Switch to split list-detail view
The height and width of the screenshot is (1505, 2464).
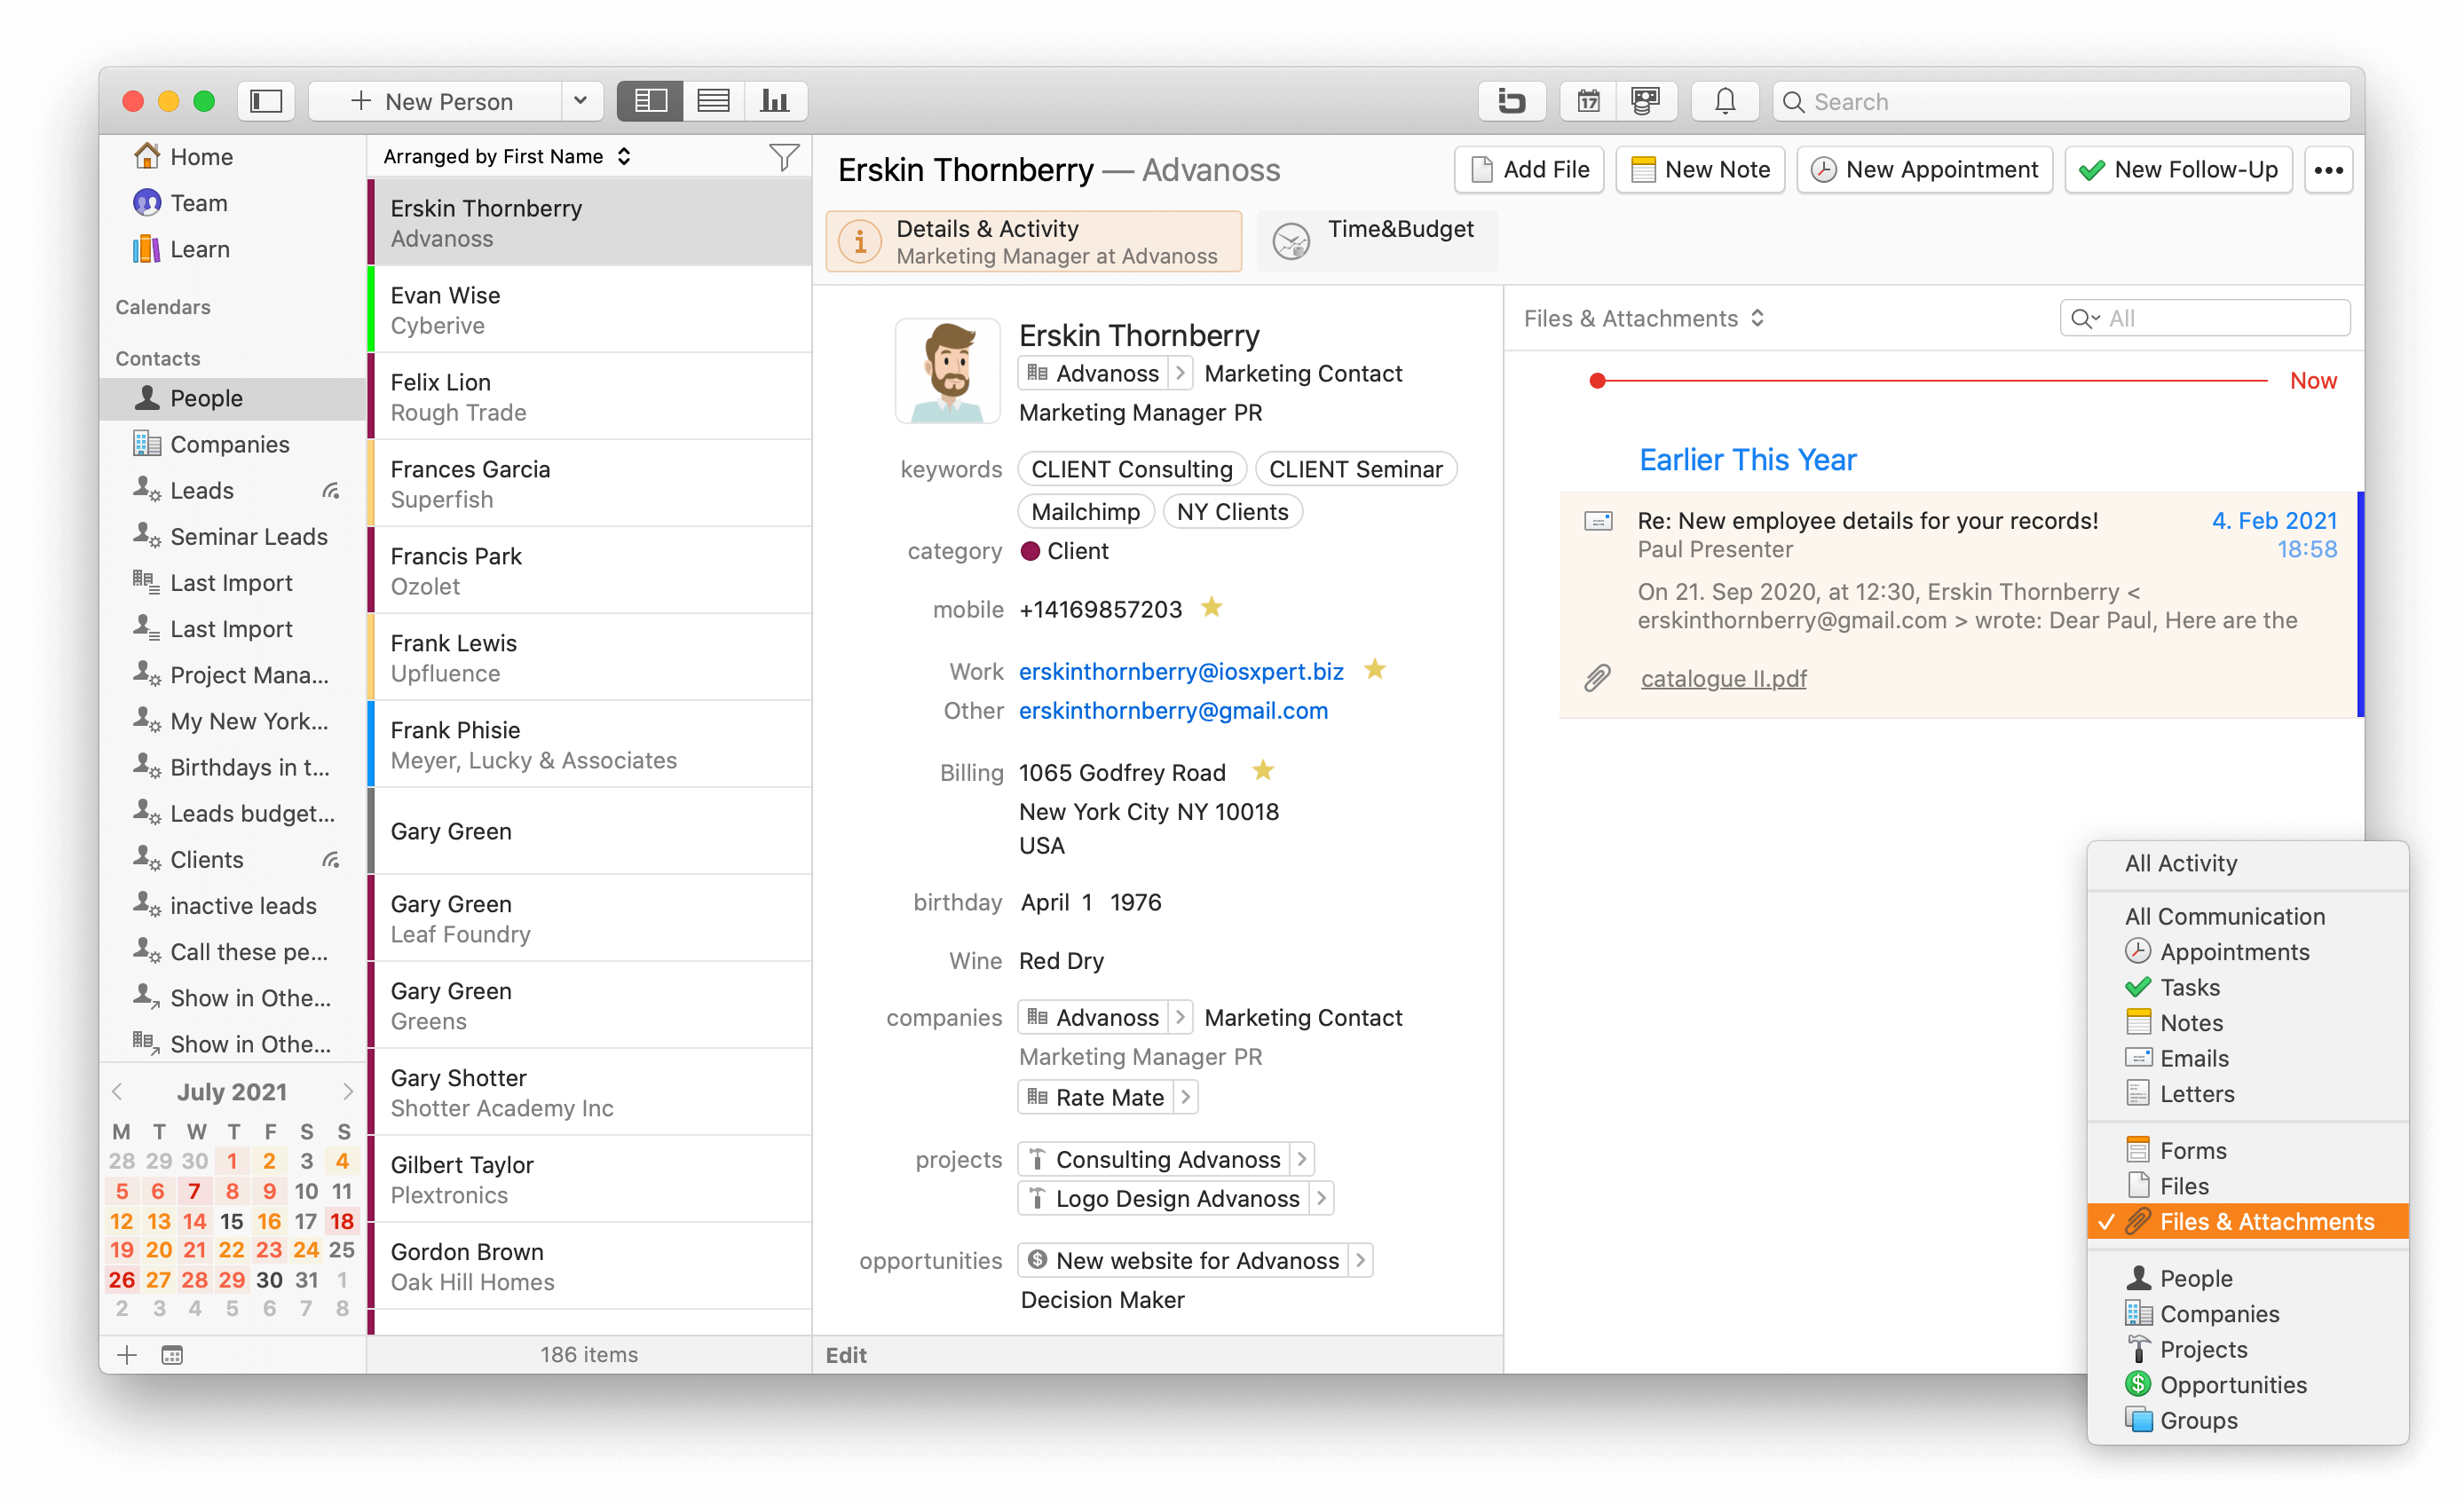coord(650,101)
